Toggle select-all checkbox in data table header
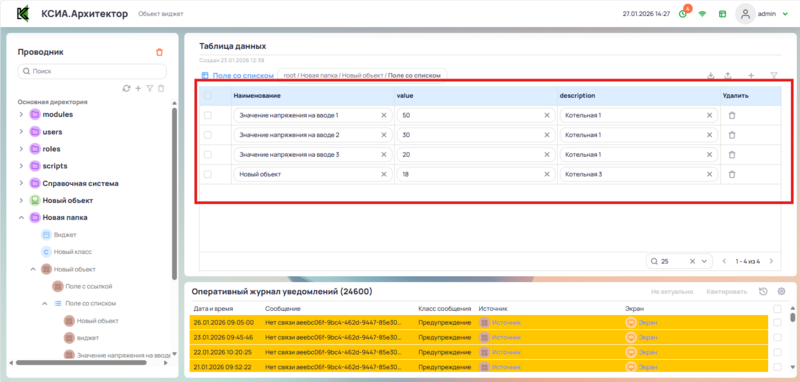This screenshot has height=382, width=800. click(x=208, y=96)
